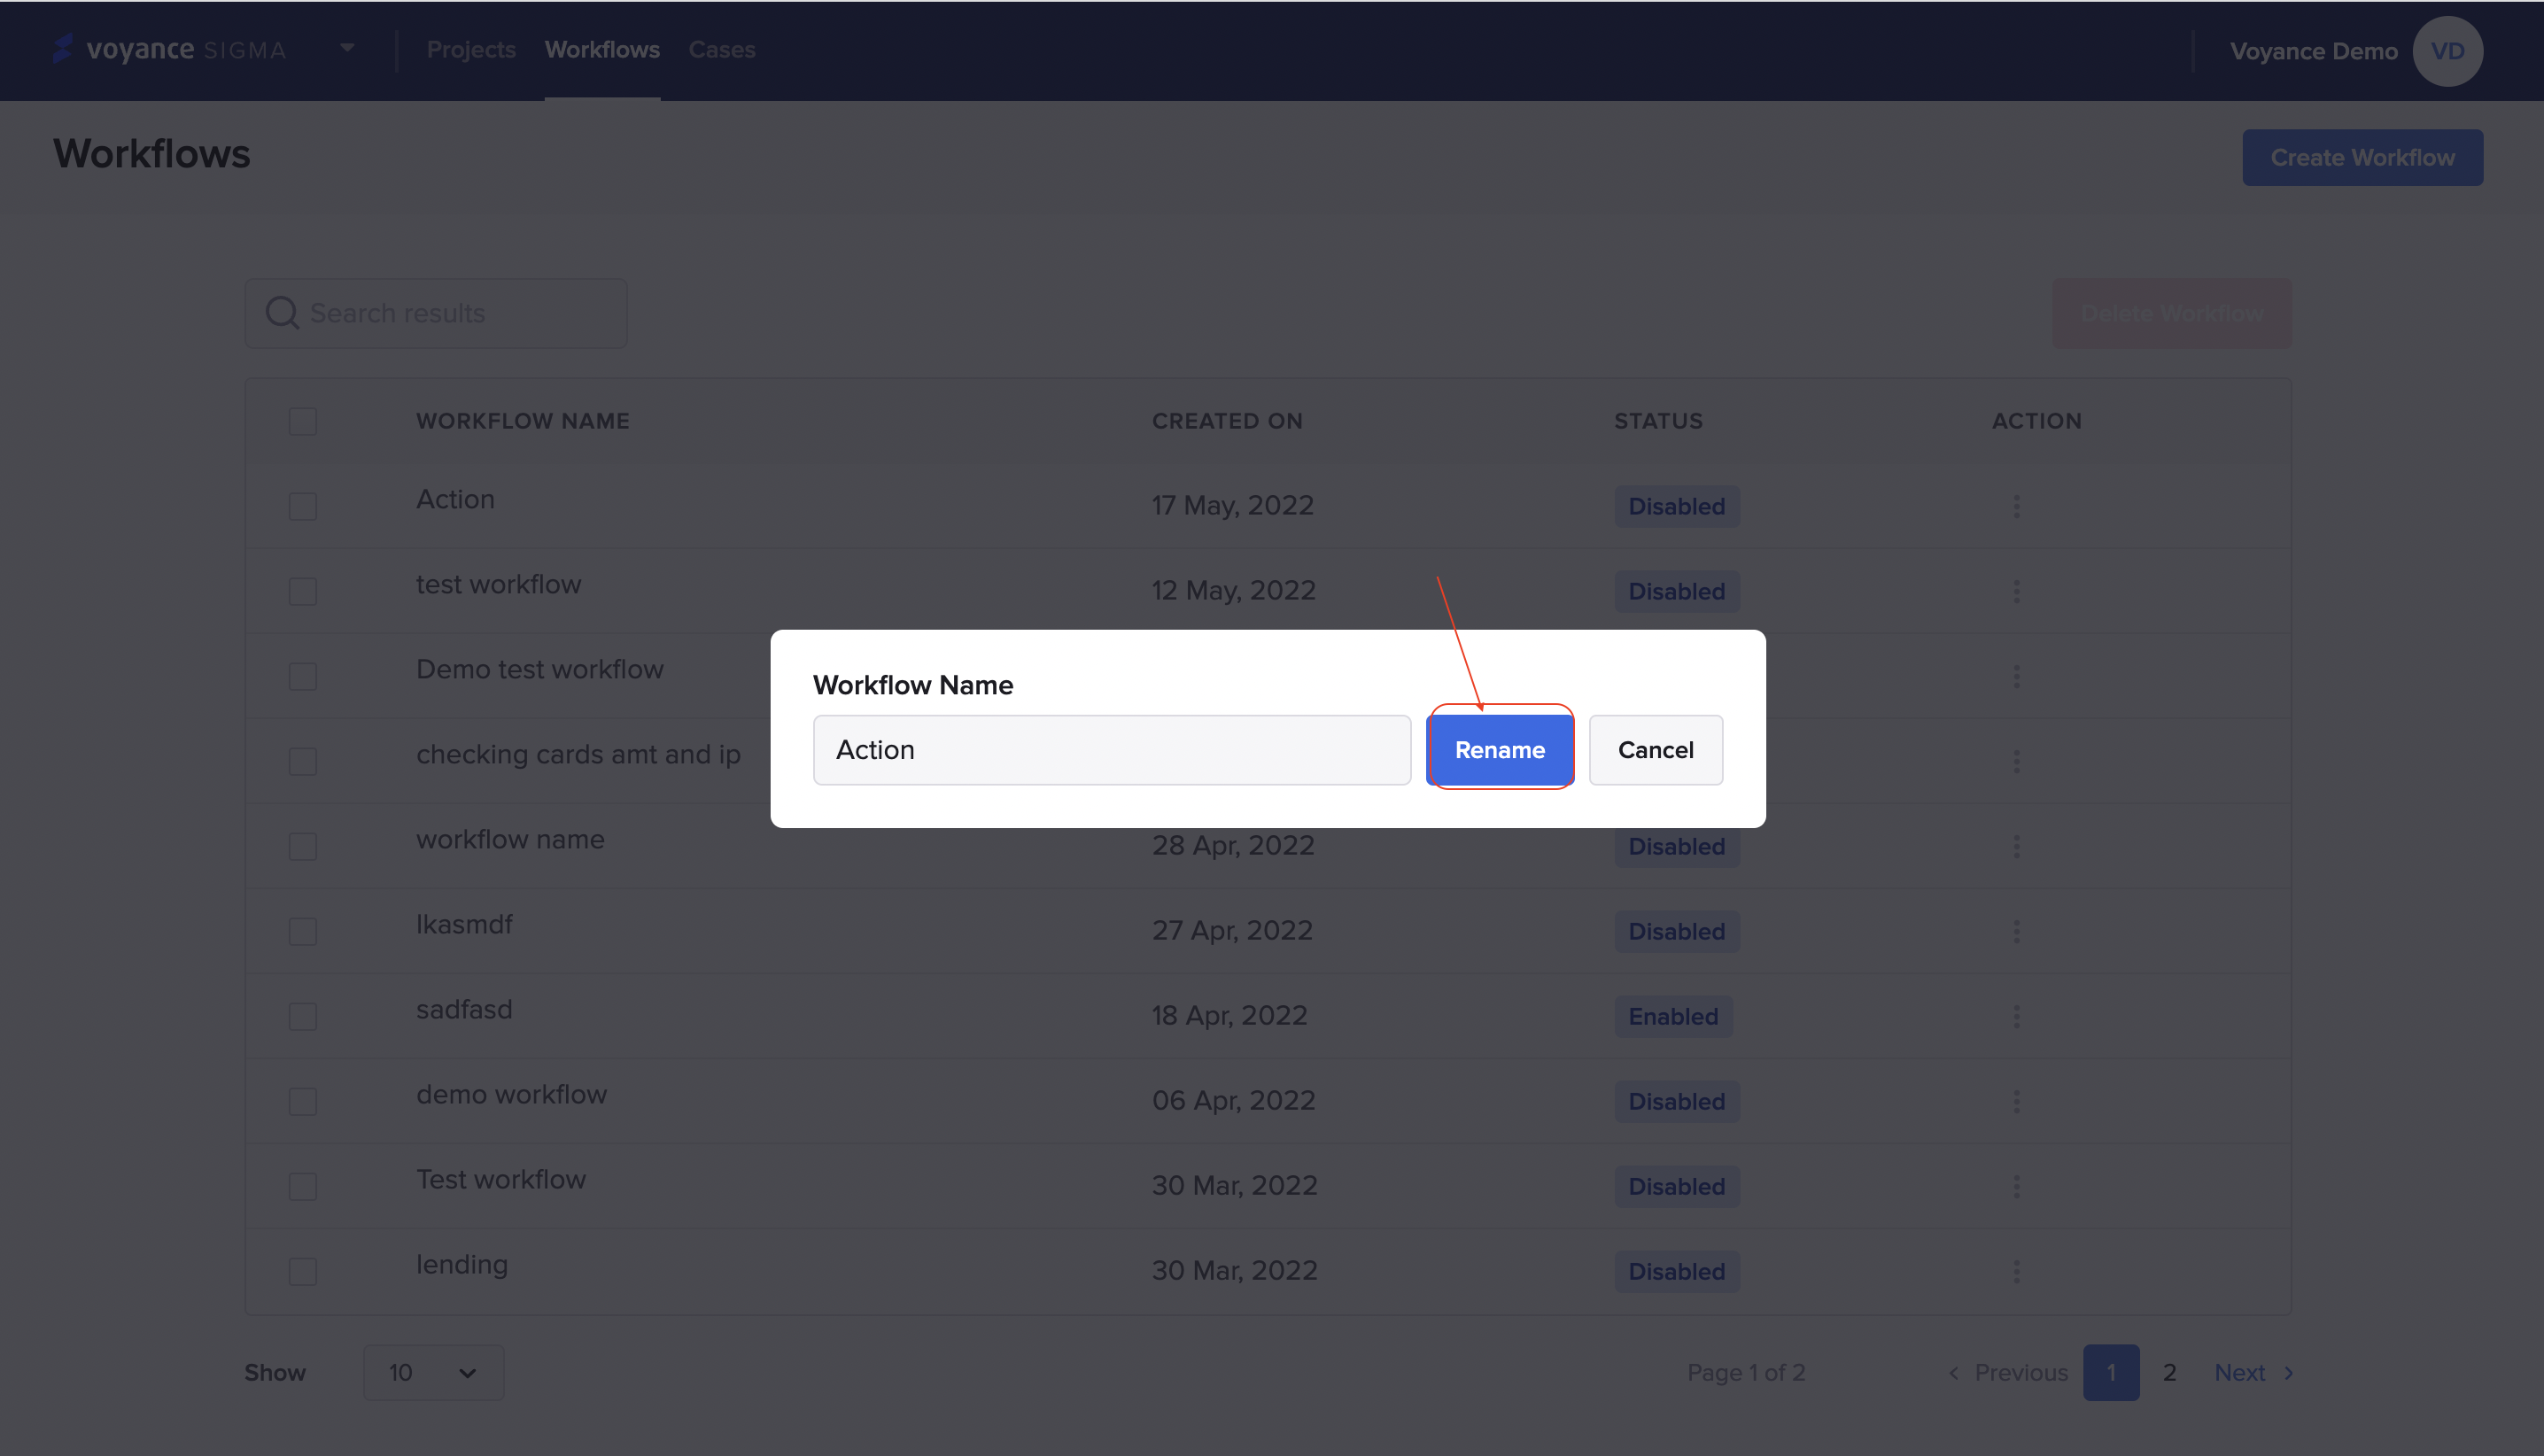The image size is (2544, 1456).
Task: Open action menu for Test workflow row
Action: [x=2016, y=1186]
